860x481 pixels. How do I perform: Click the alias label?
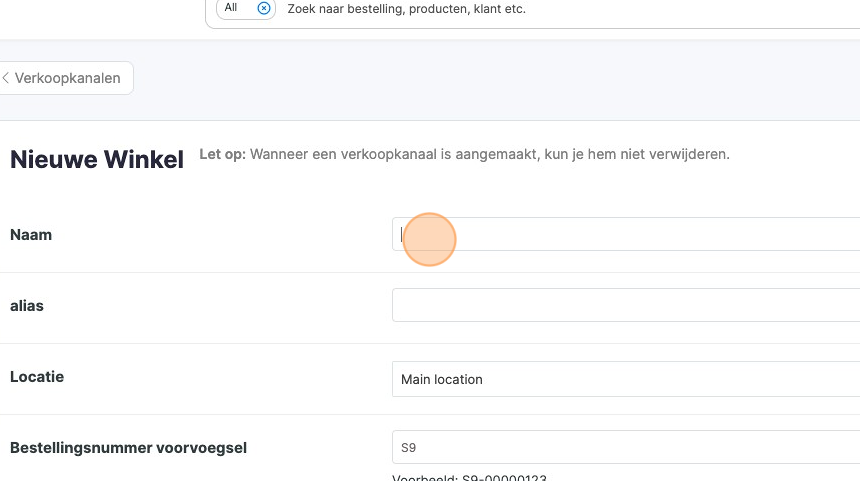[x=26, y=305]
